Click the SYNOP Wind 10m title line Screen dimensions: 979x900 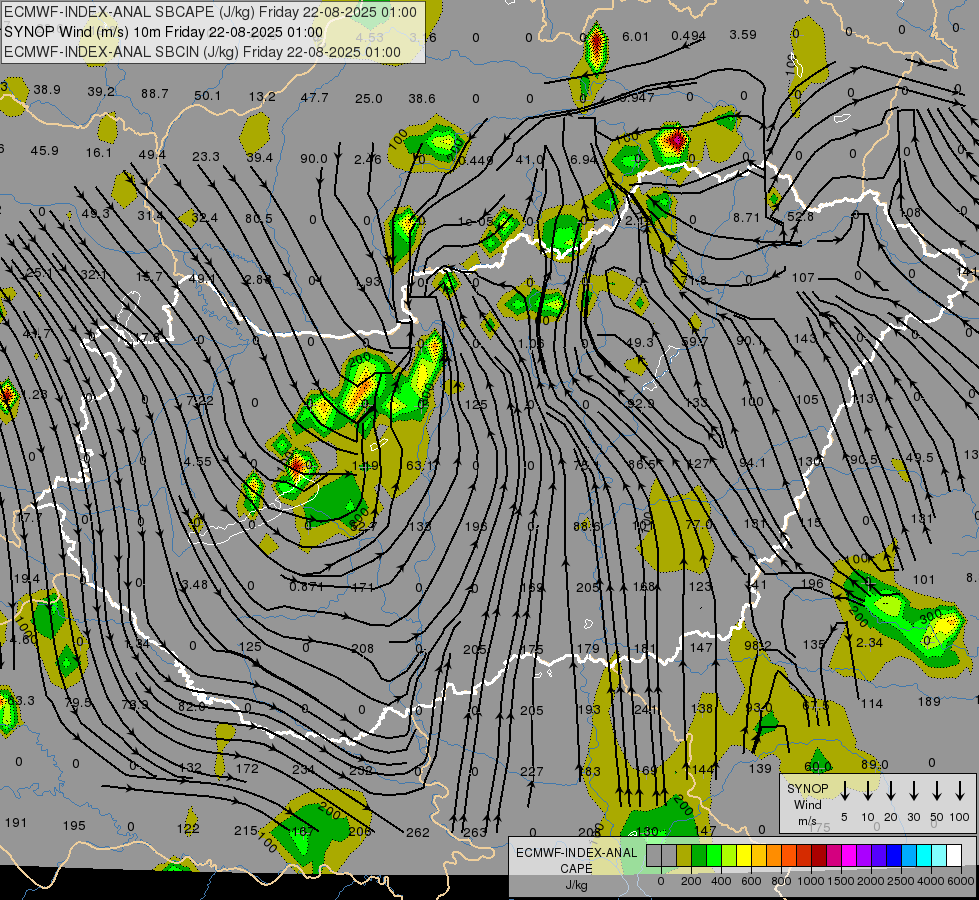[164, 32]
